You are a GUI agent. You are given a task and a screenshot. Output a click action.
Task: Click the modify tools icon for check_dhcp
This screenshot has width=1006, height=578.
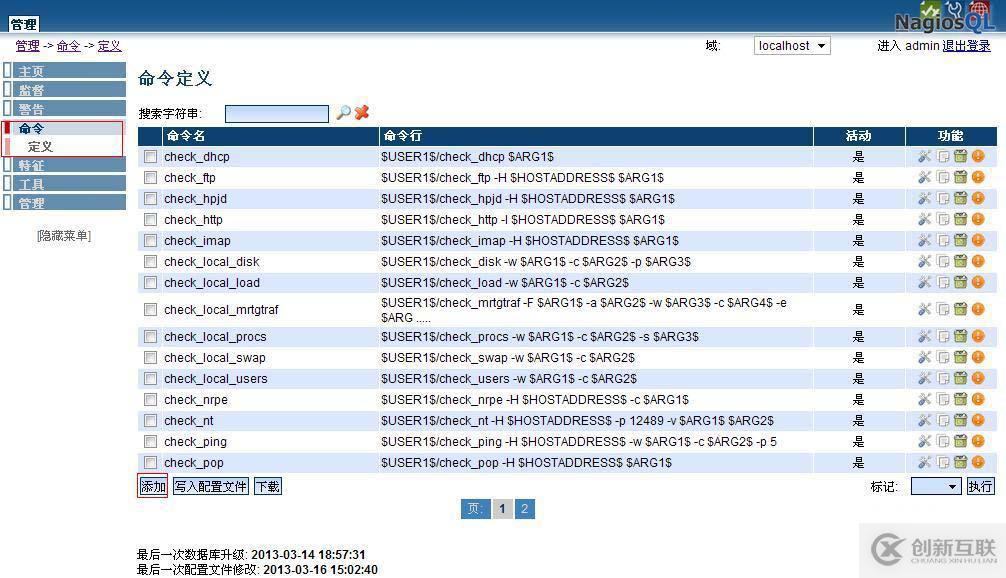click(924, 156)
